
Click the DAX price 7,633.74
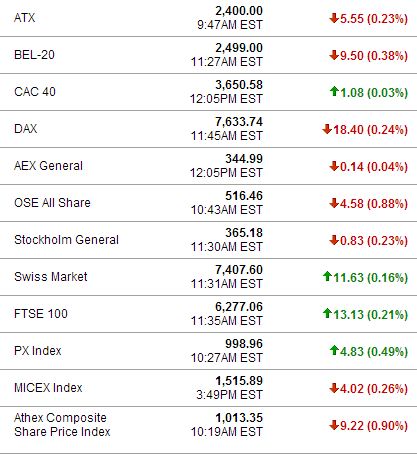(x=239, y=122)
